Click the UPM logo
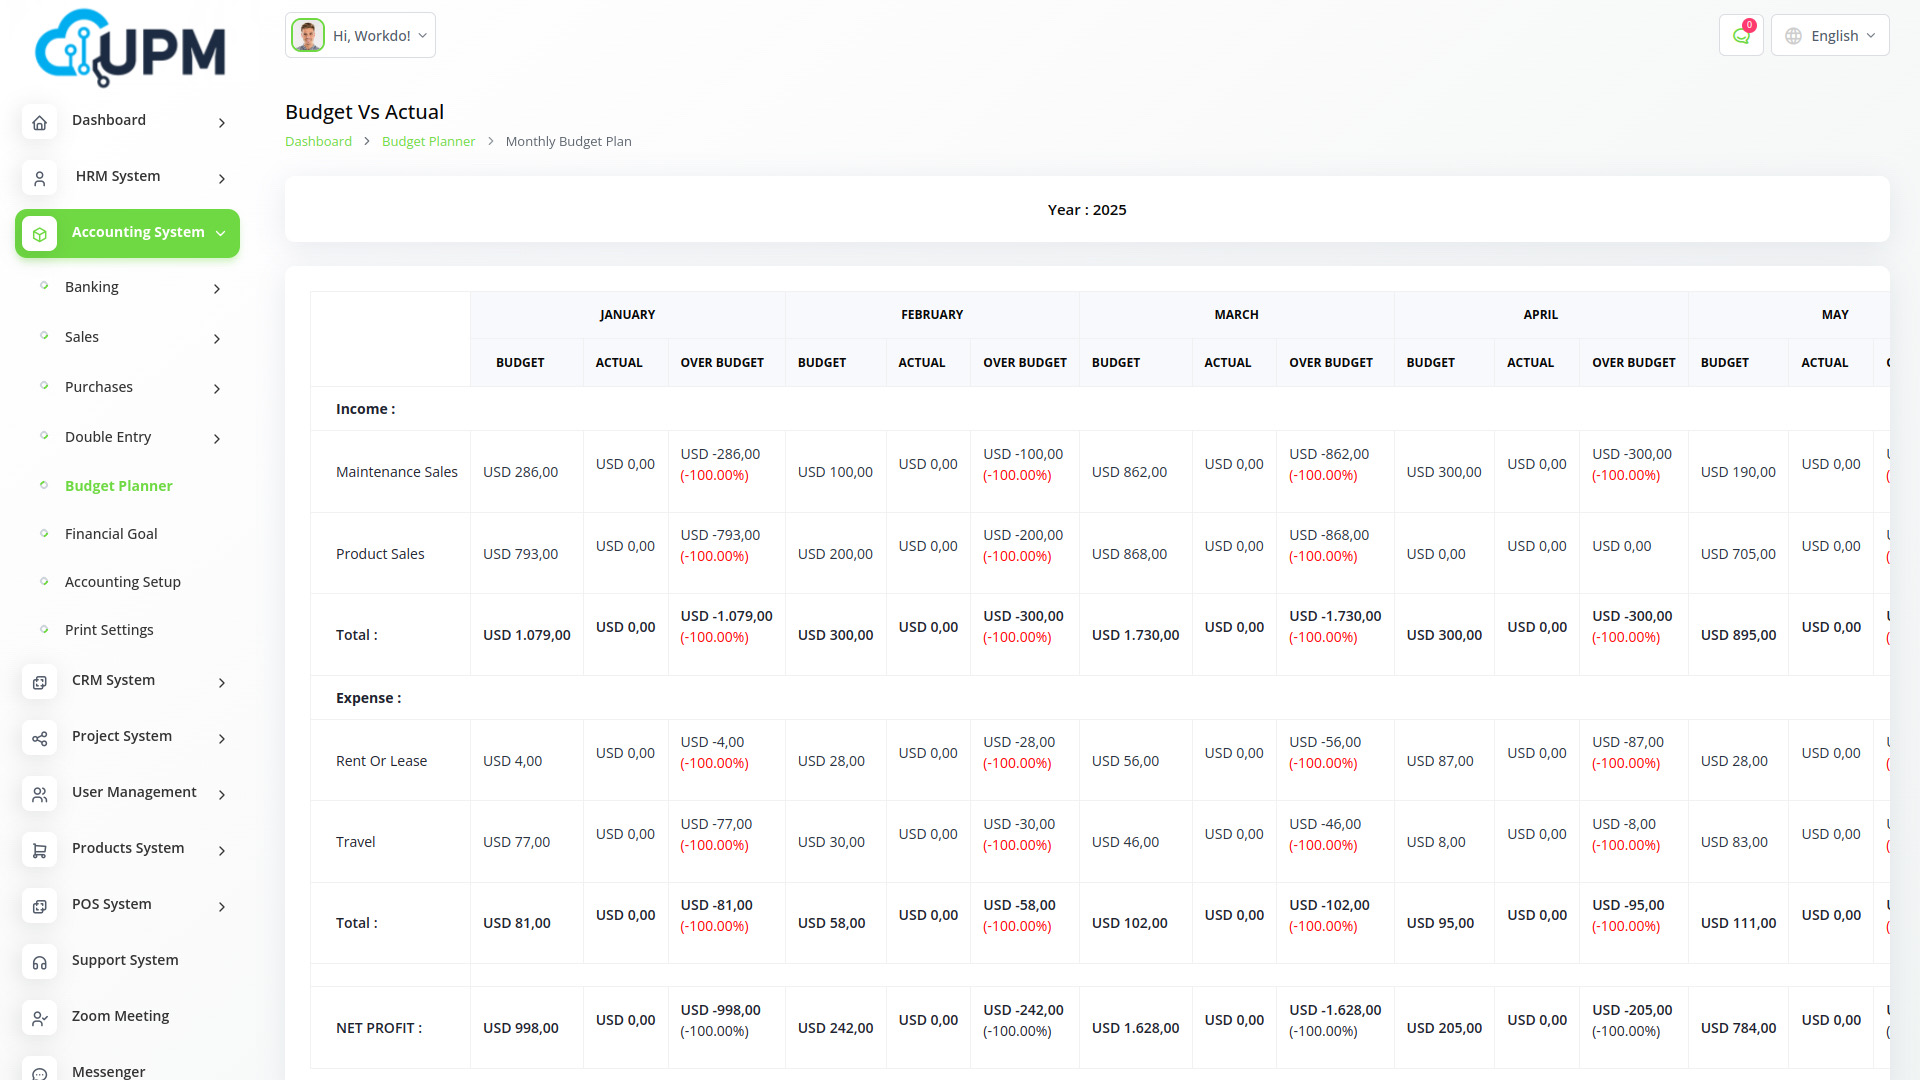 pyautogui.click(x=130, y=48)
